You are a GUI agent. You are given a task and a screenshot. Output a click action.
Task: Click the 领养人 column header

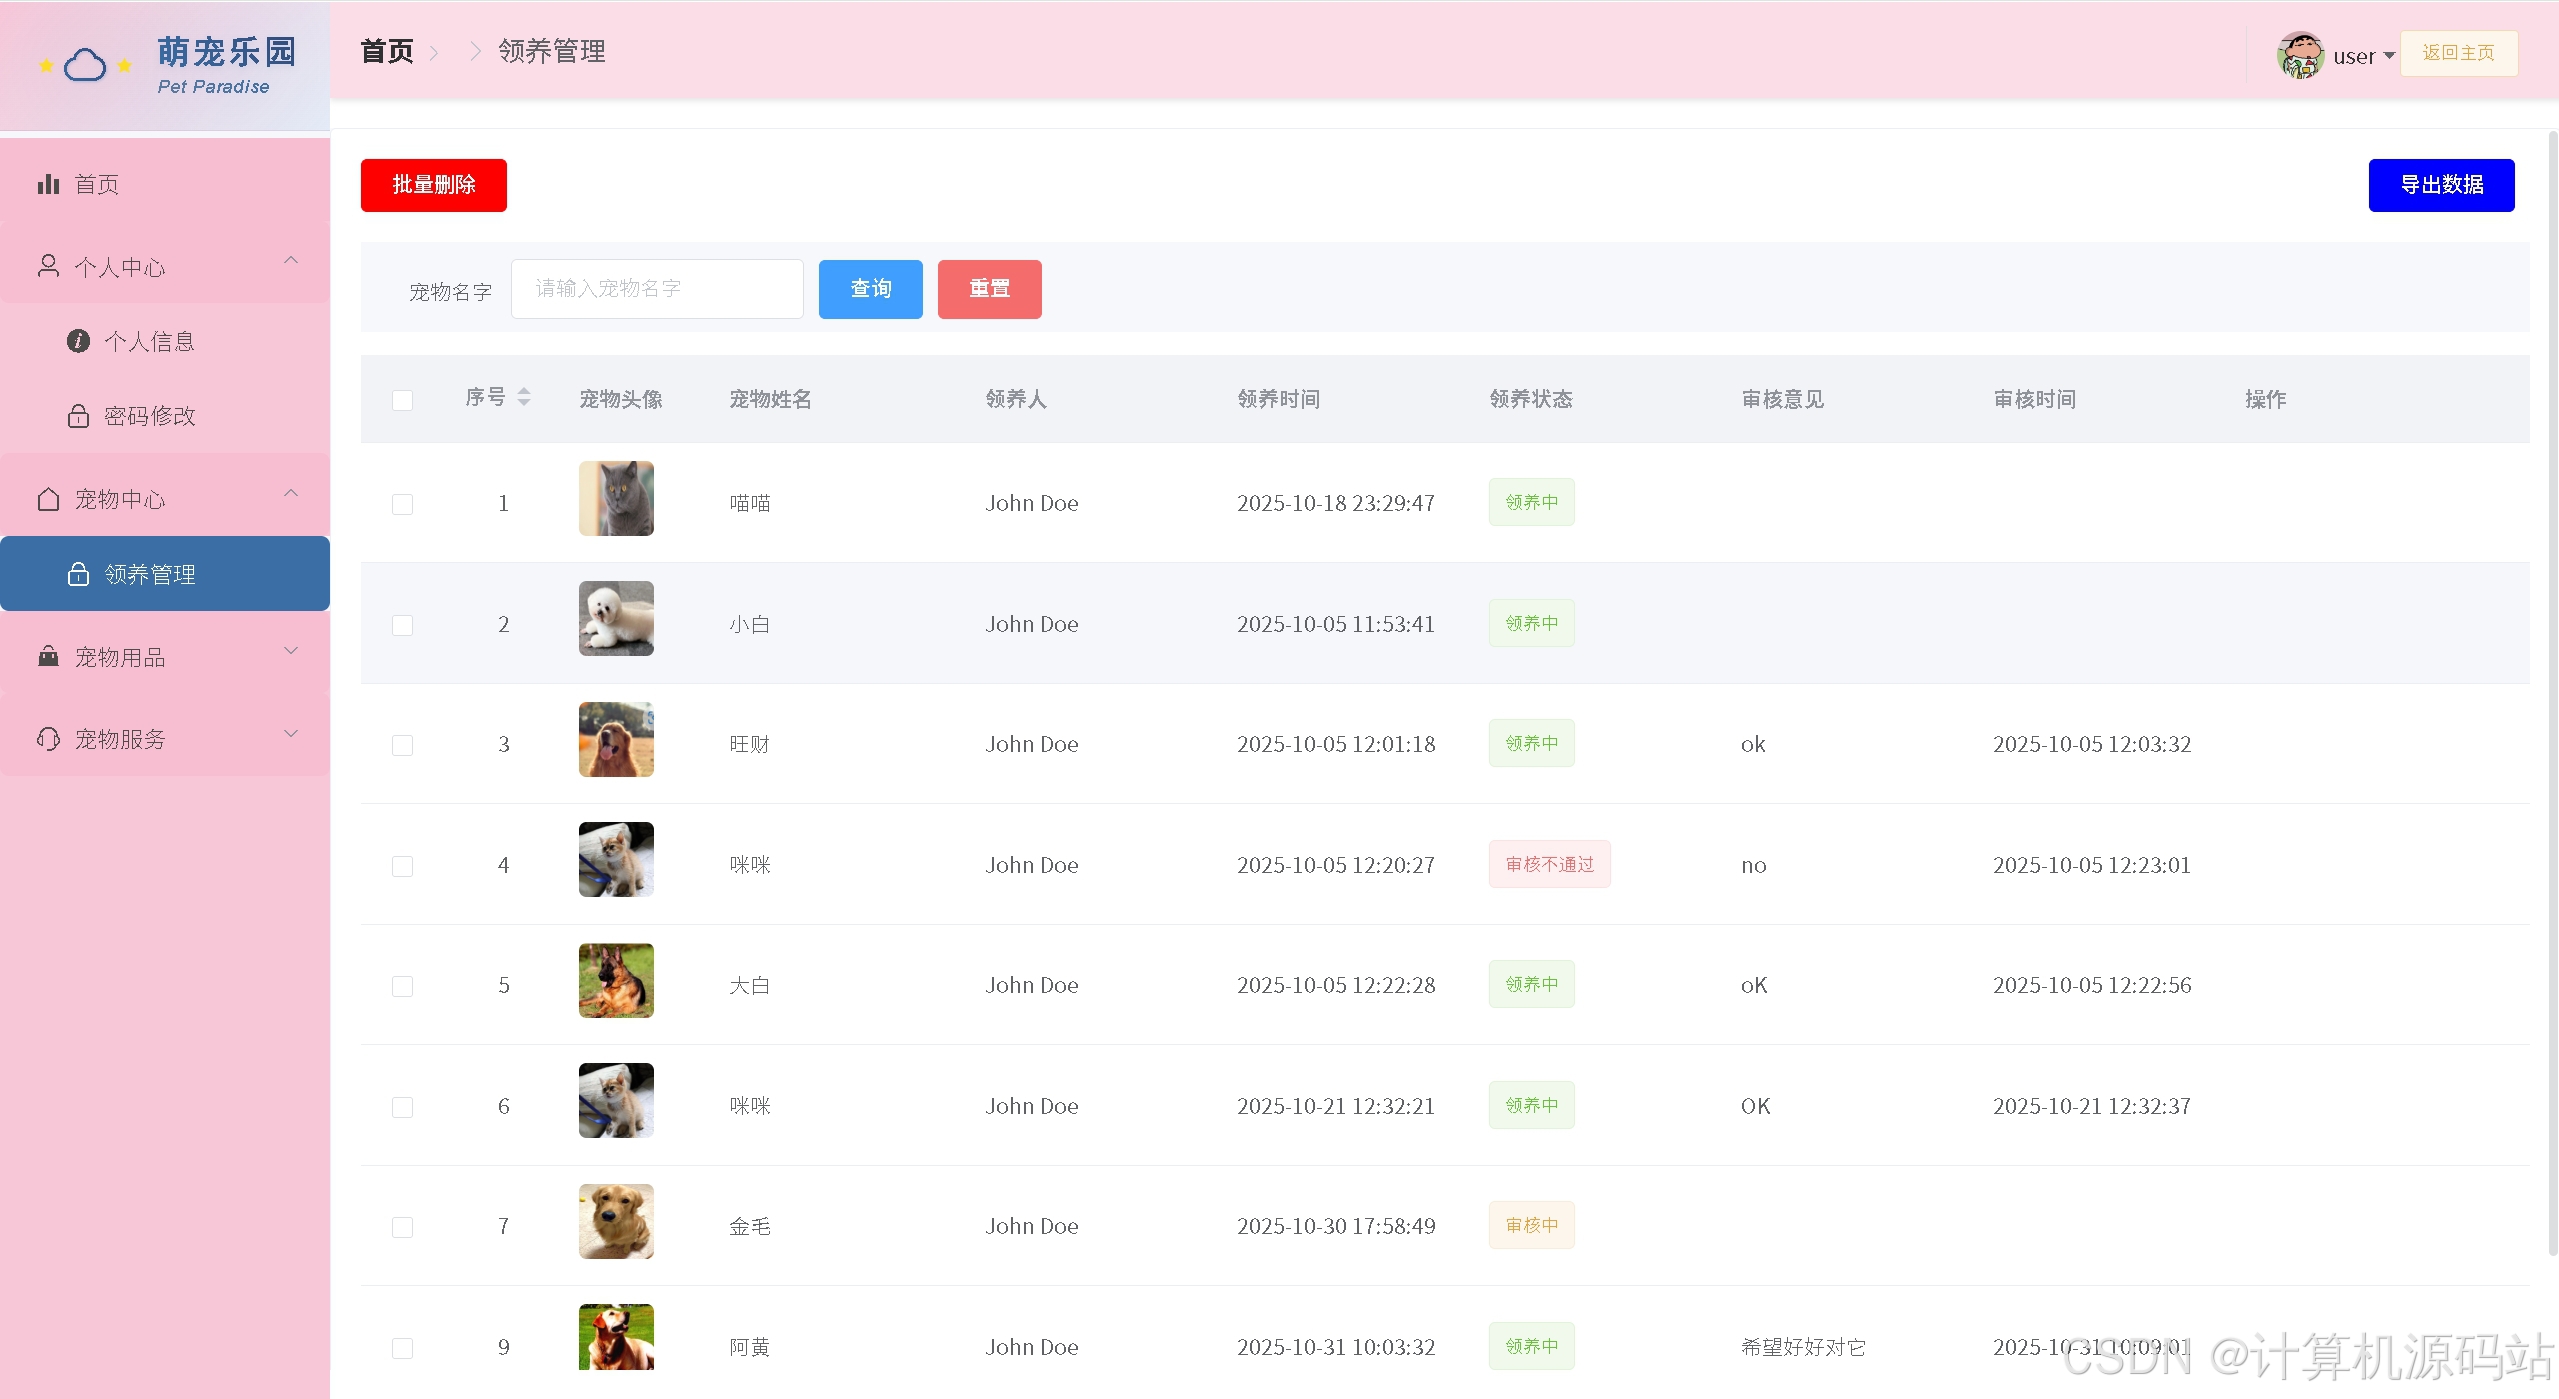point(1016,399)
